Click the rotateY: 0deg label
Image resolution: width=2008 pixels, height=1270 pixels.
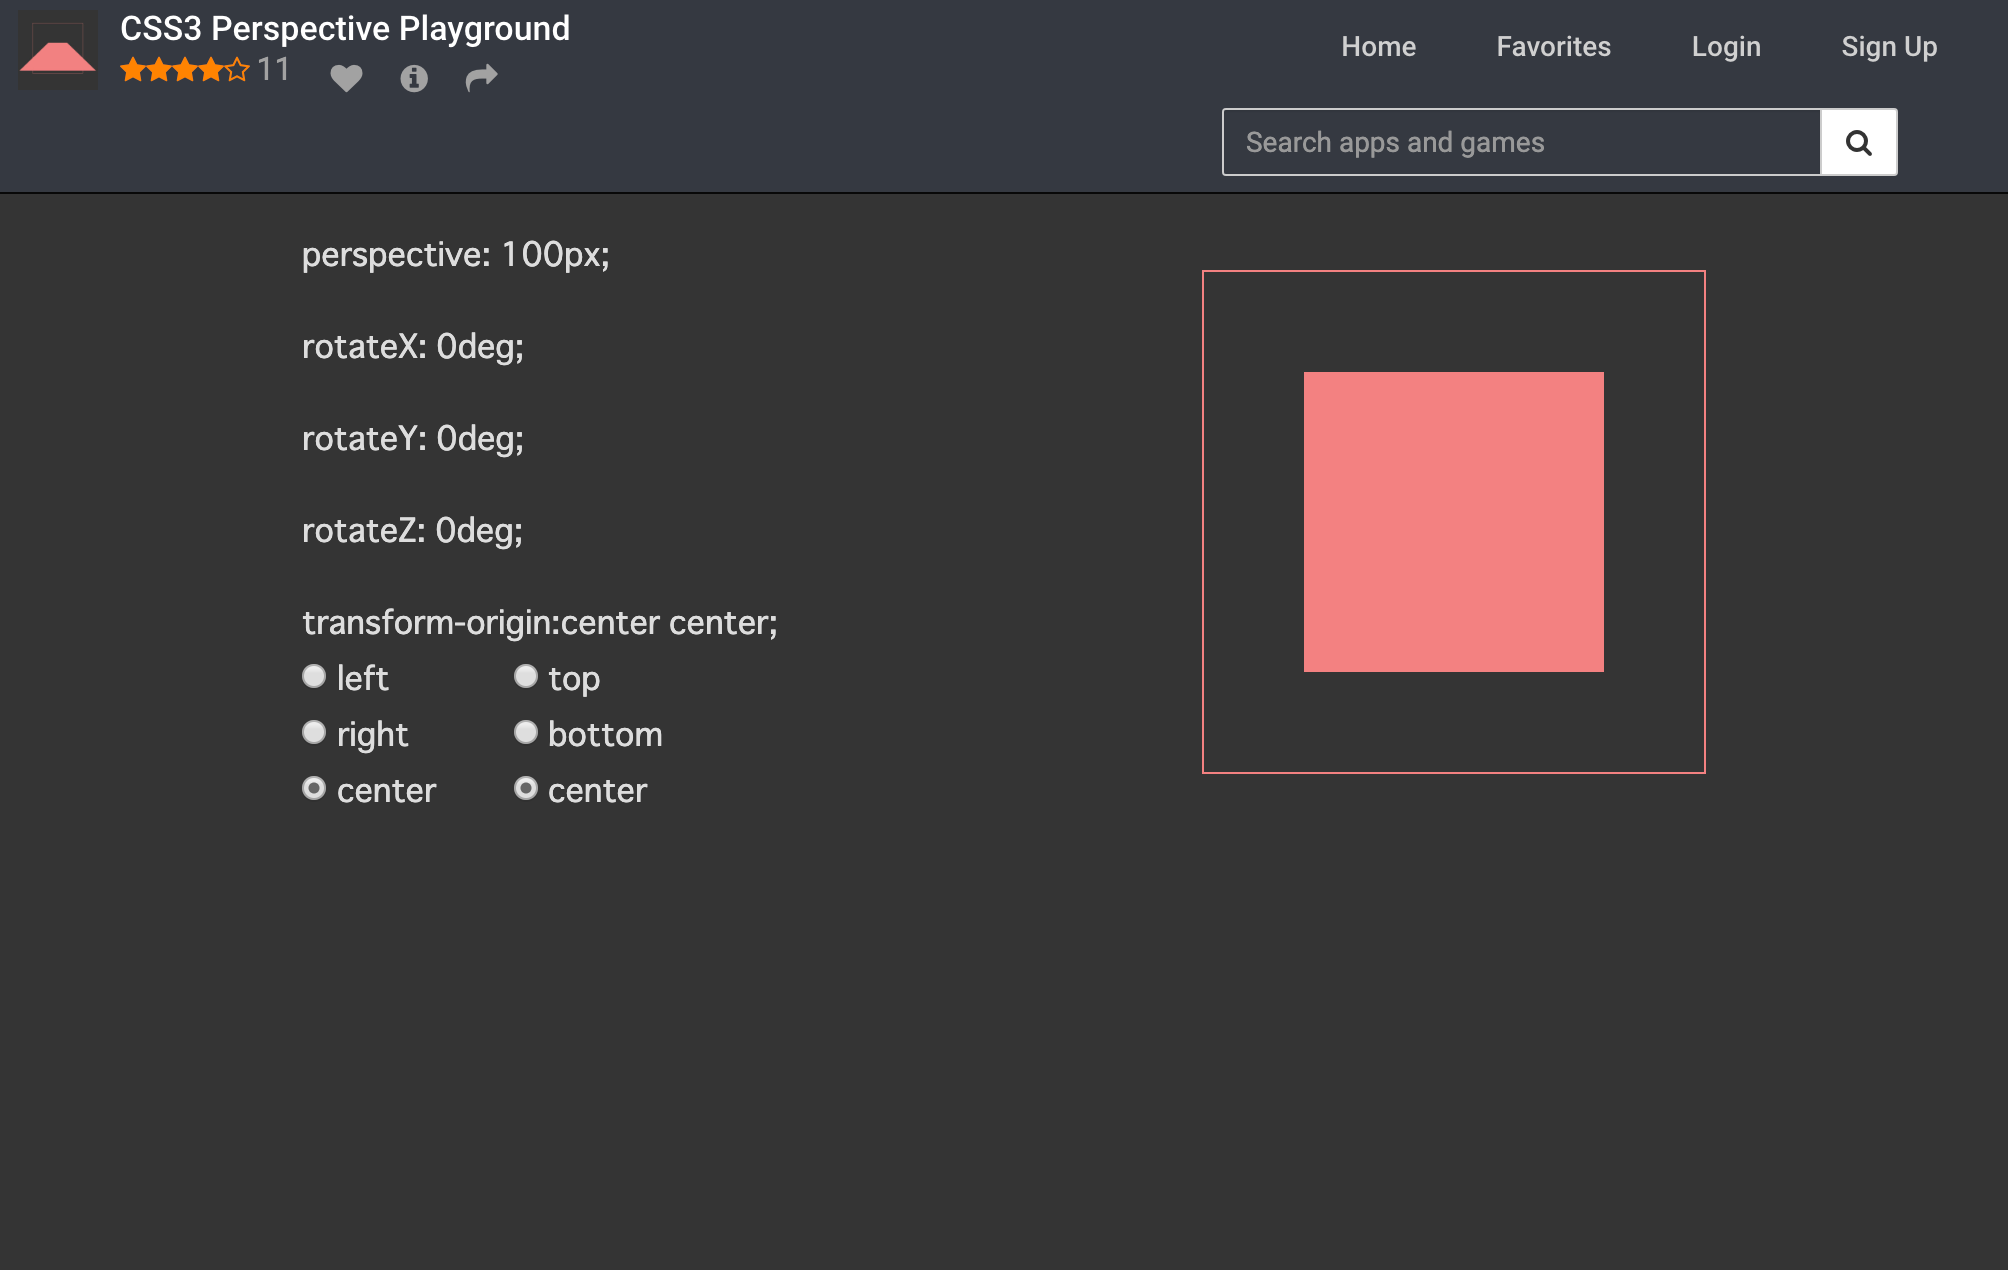pos(413,439)
